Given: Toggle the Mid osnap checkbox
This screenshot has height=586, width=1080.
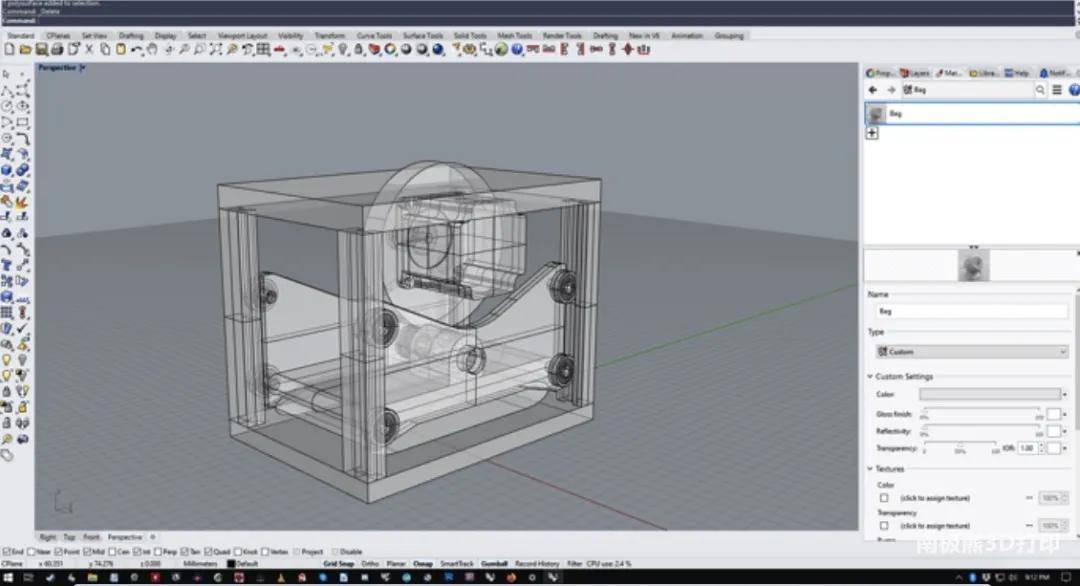Looking at the screenshot, I should click(x=87, y=552).
